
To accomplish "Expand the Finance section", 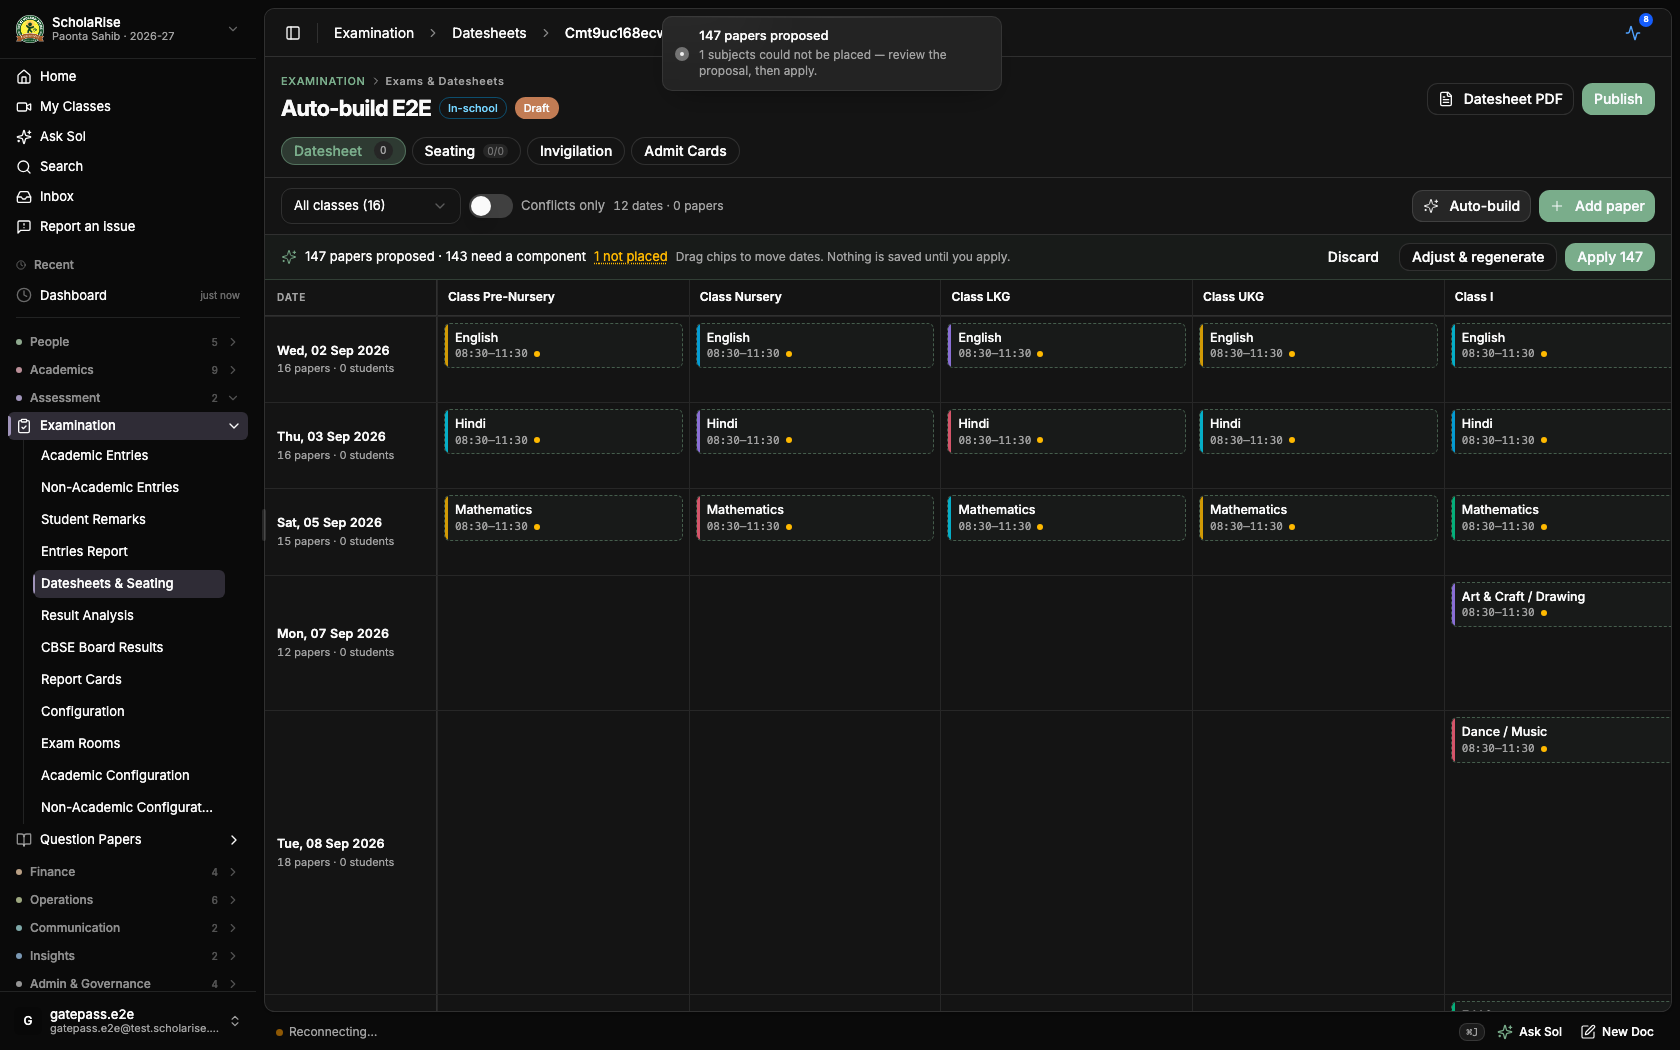I will tap(128, 872).
